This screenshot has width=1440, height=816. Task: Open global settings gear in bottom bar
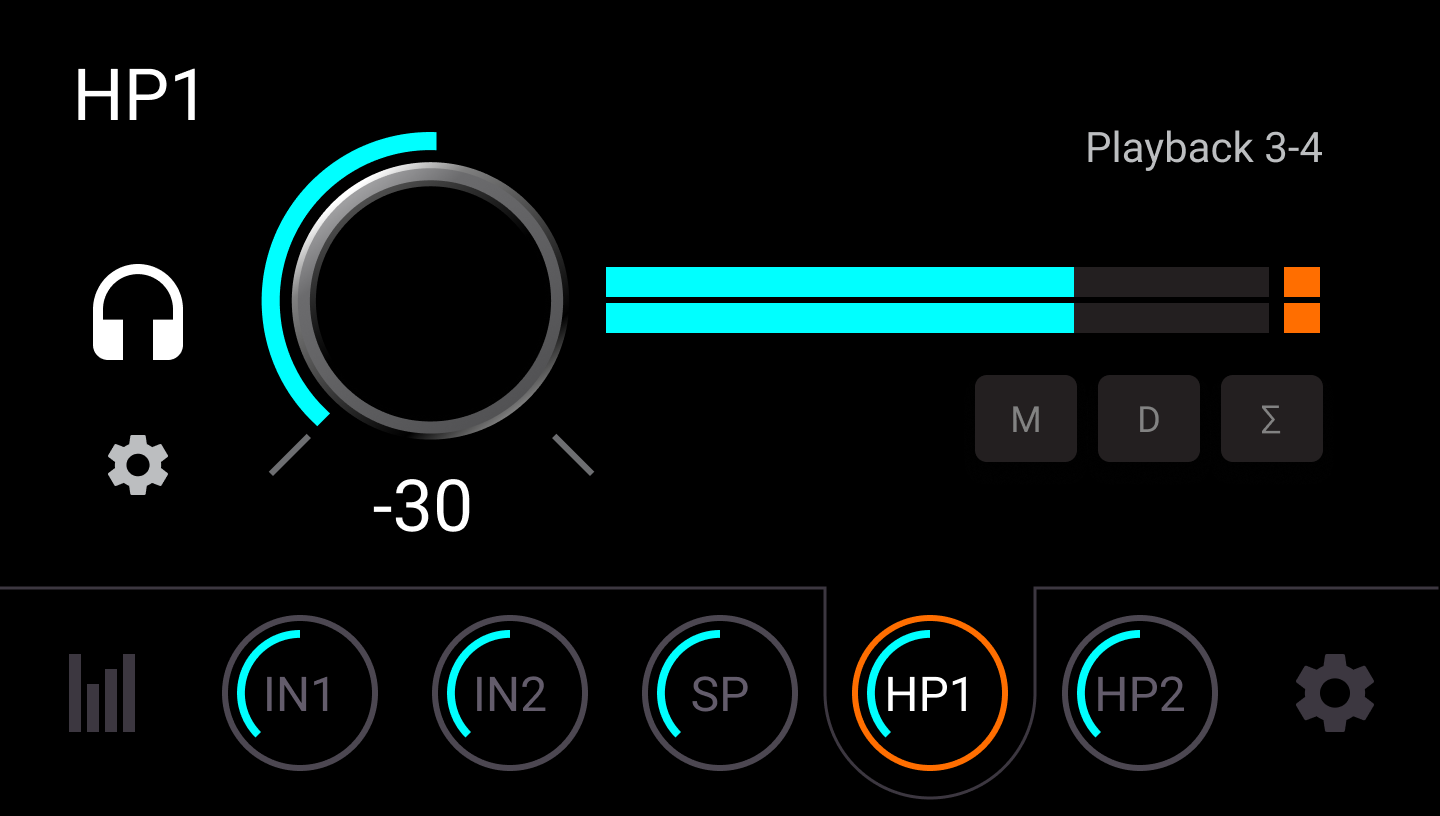(x=1335, y=693)
